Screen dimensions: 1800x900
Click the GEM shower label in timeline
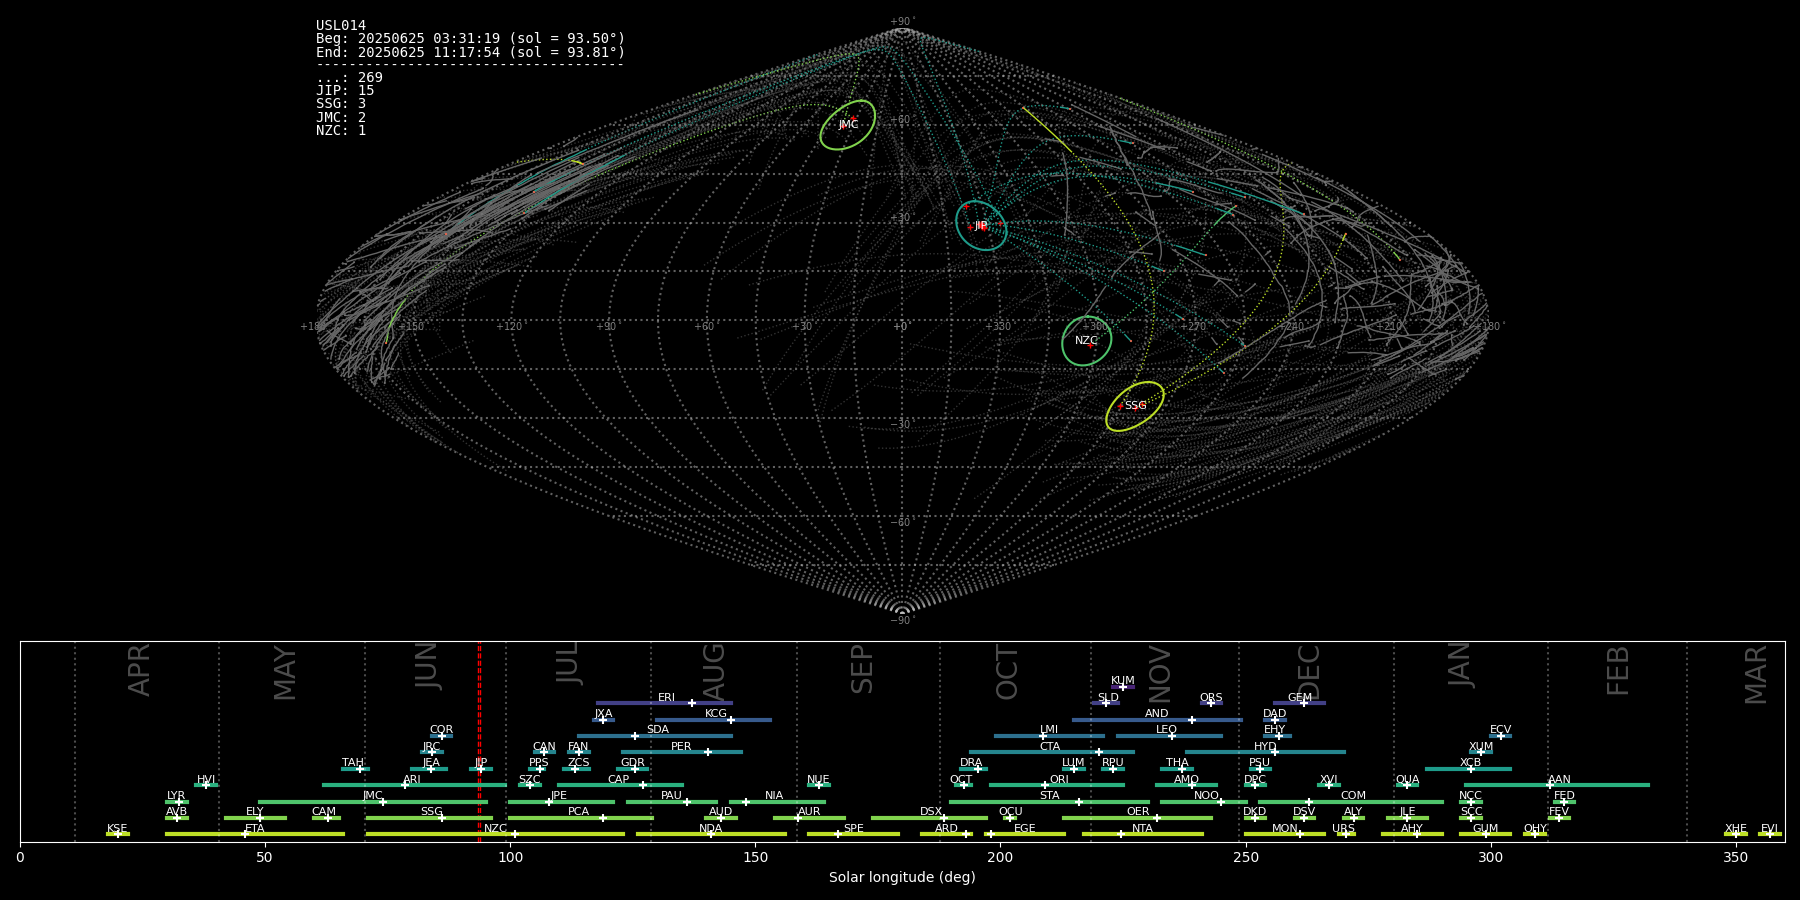1299,698
